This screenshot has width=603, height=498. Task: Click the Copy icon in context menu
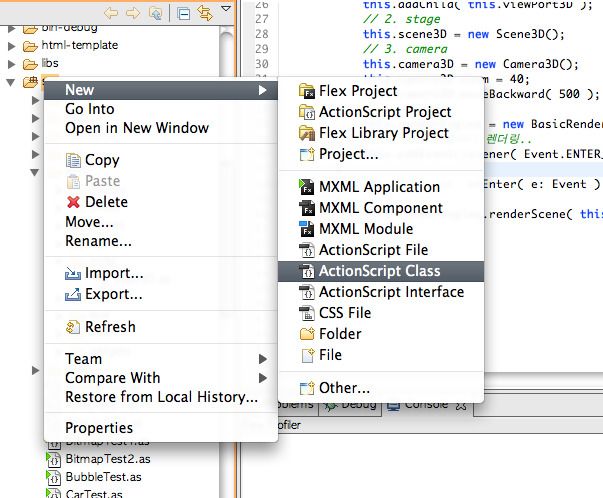point(73,160)
